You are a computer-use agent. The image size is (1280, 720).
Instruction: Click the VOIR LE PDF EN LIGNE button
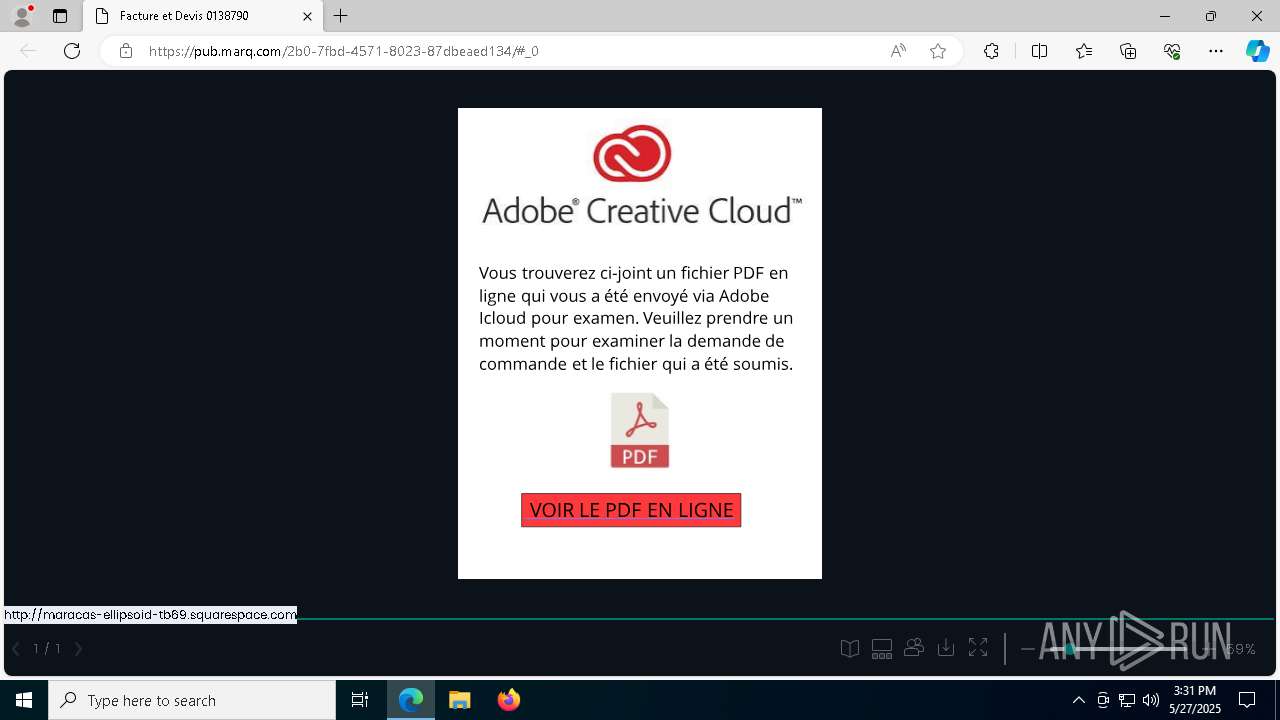(x=631, y=510)
